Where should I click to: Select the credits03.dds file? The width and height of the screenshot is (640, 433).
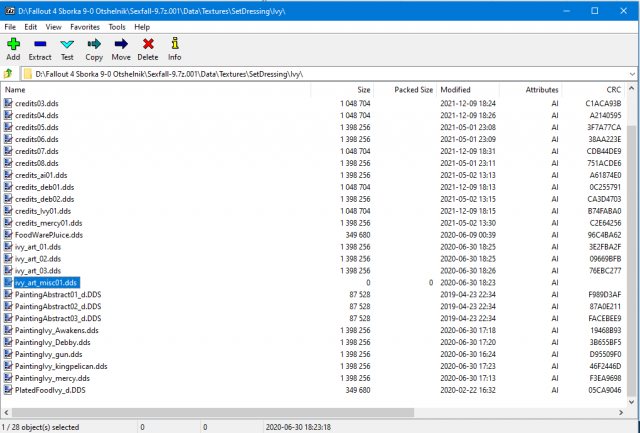(44, 103)
